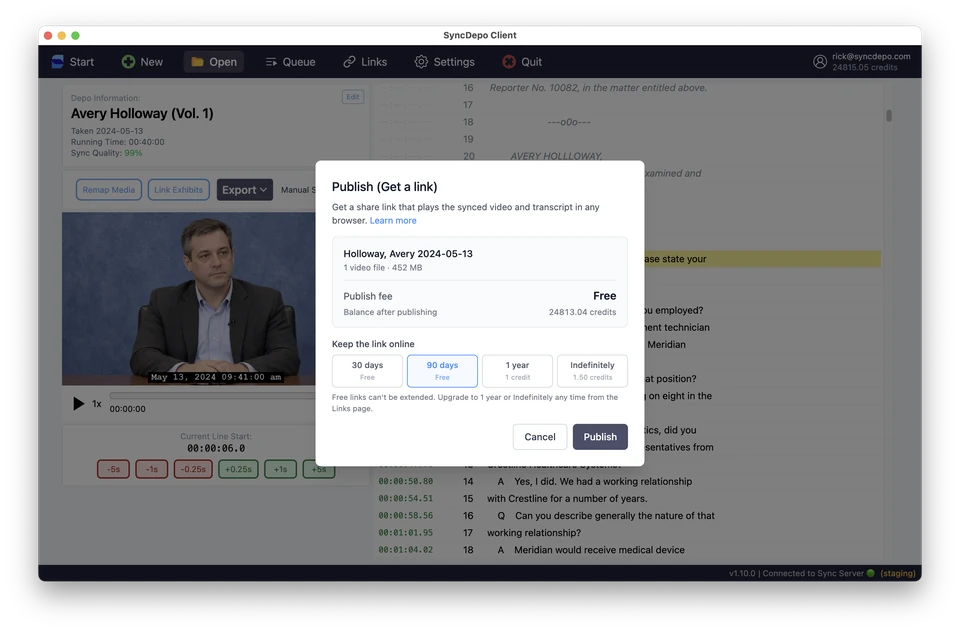Click the -5s adjustment button
This screenshot has width=960, height=632.
[113, 469]
